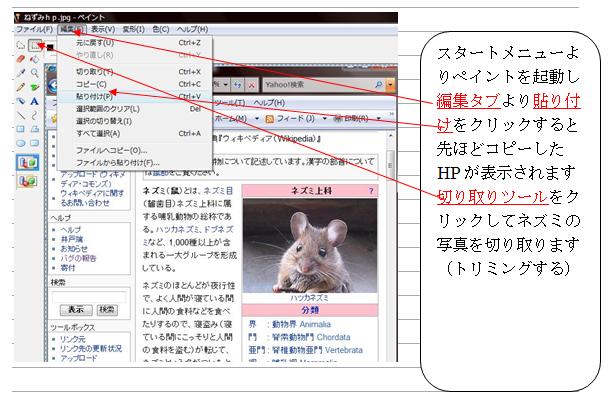The width and height of the screenshot is (613, 398).
Task: Select the Free-Form Select tool
Action: [21, 46]
